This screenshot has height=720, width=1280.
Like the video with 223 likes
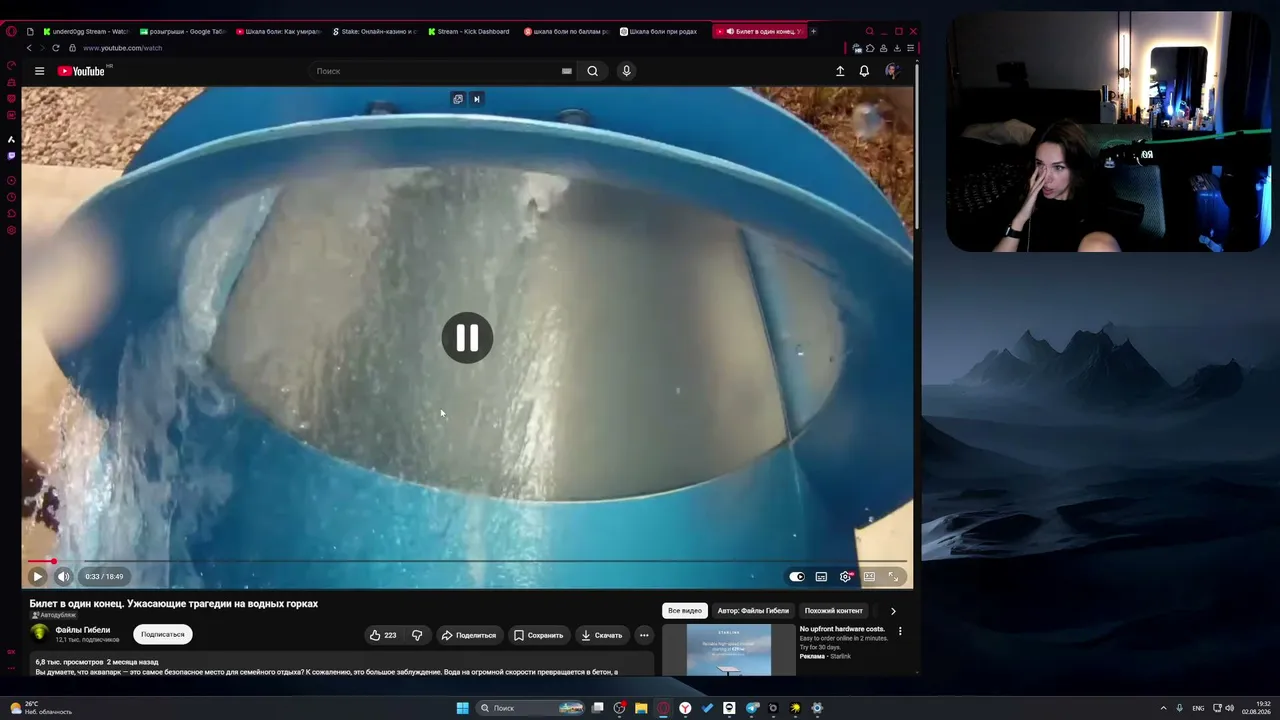(x=383, y=635)
